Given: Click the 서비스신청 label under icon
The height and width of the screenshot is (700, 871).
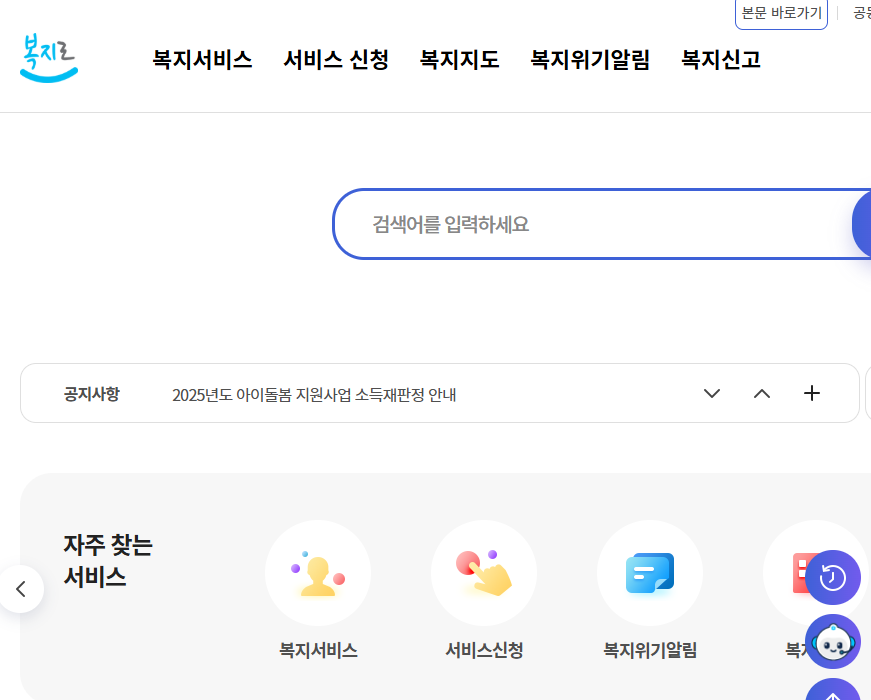Looking at the screenshot, I should point(484,650).
